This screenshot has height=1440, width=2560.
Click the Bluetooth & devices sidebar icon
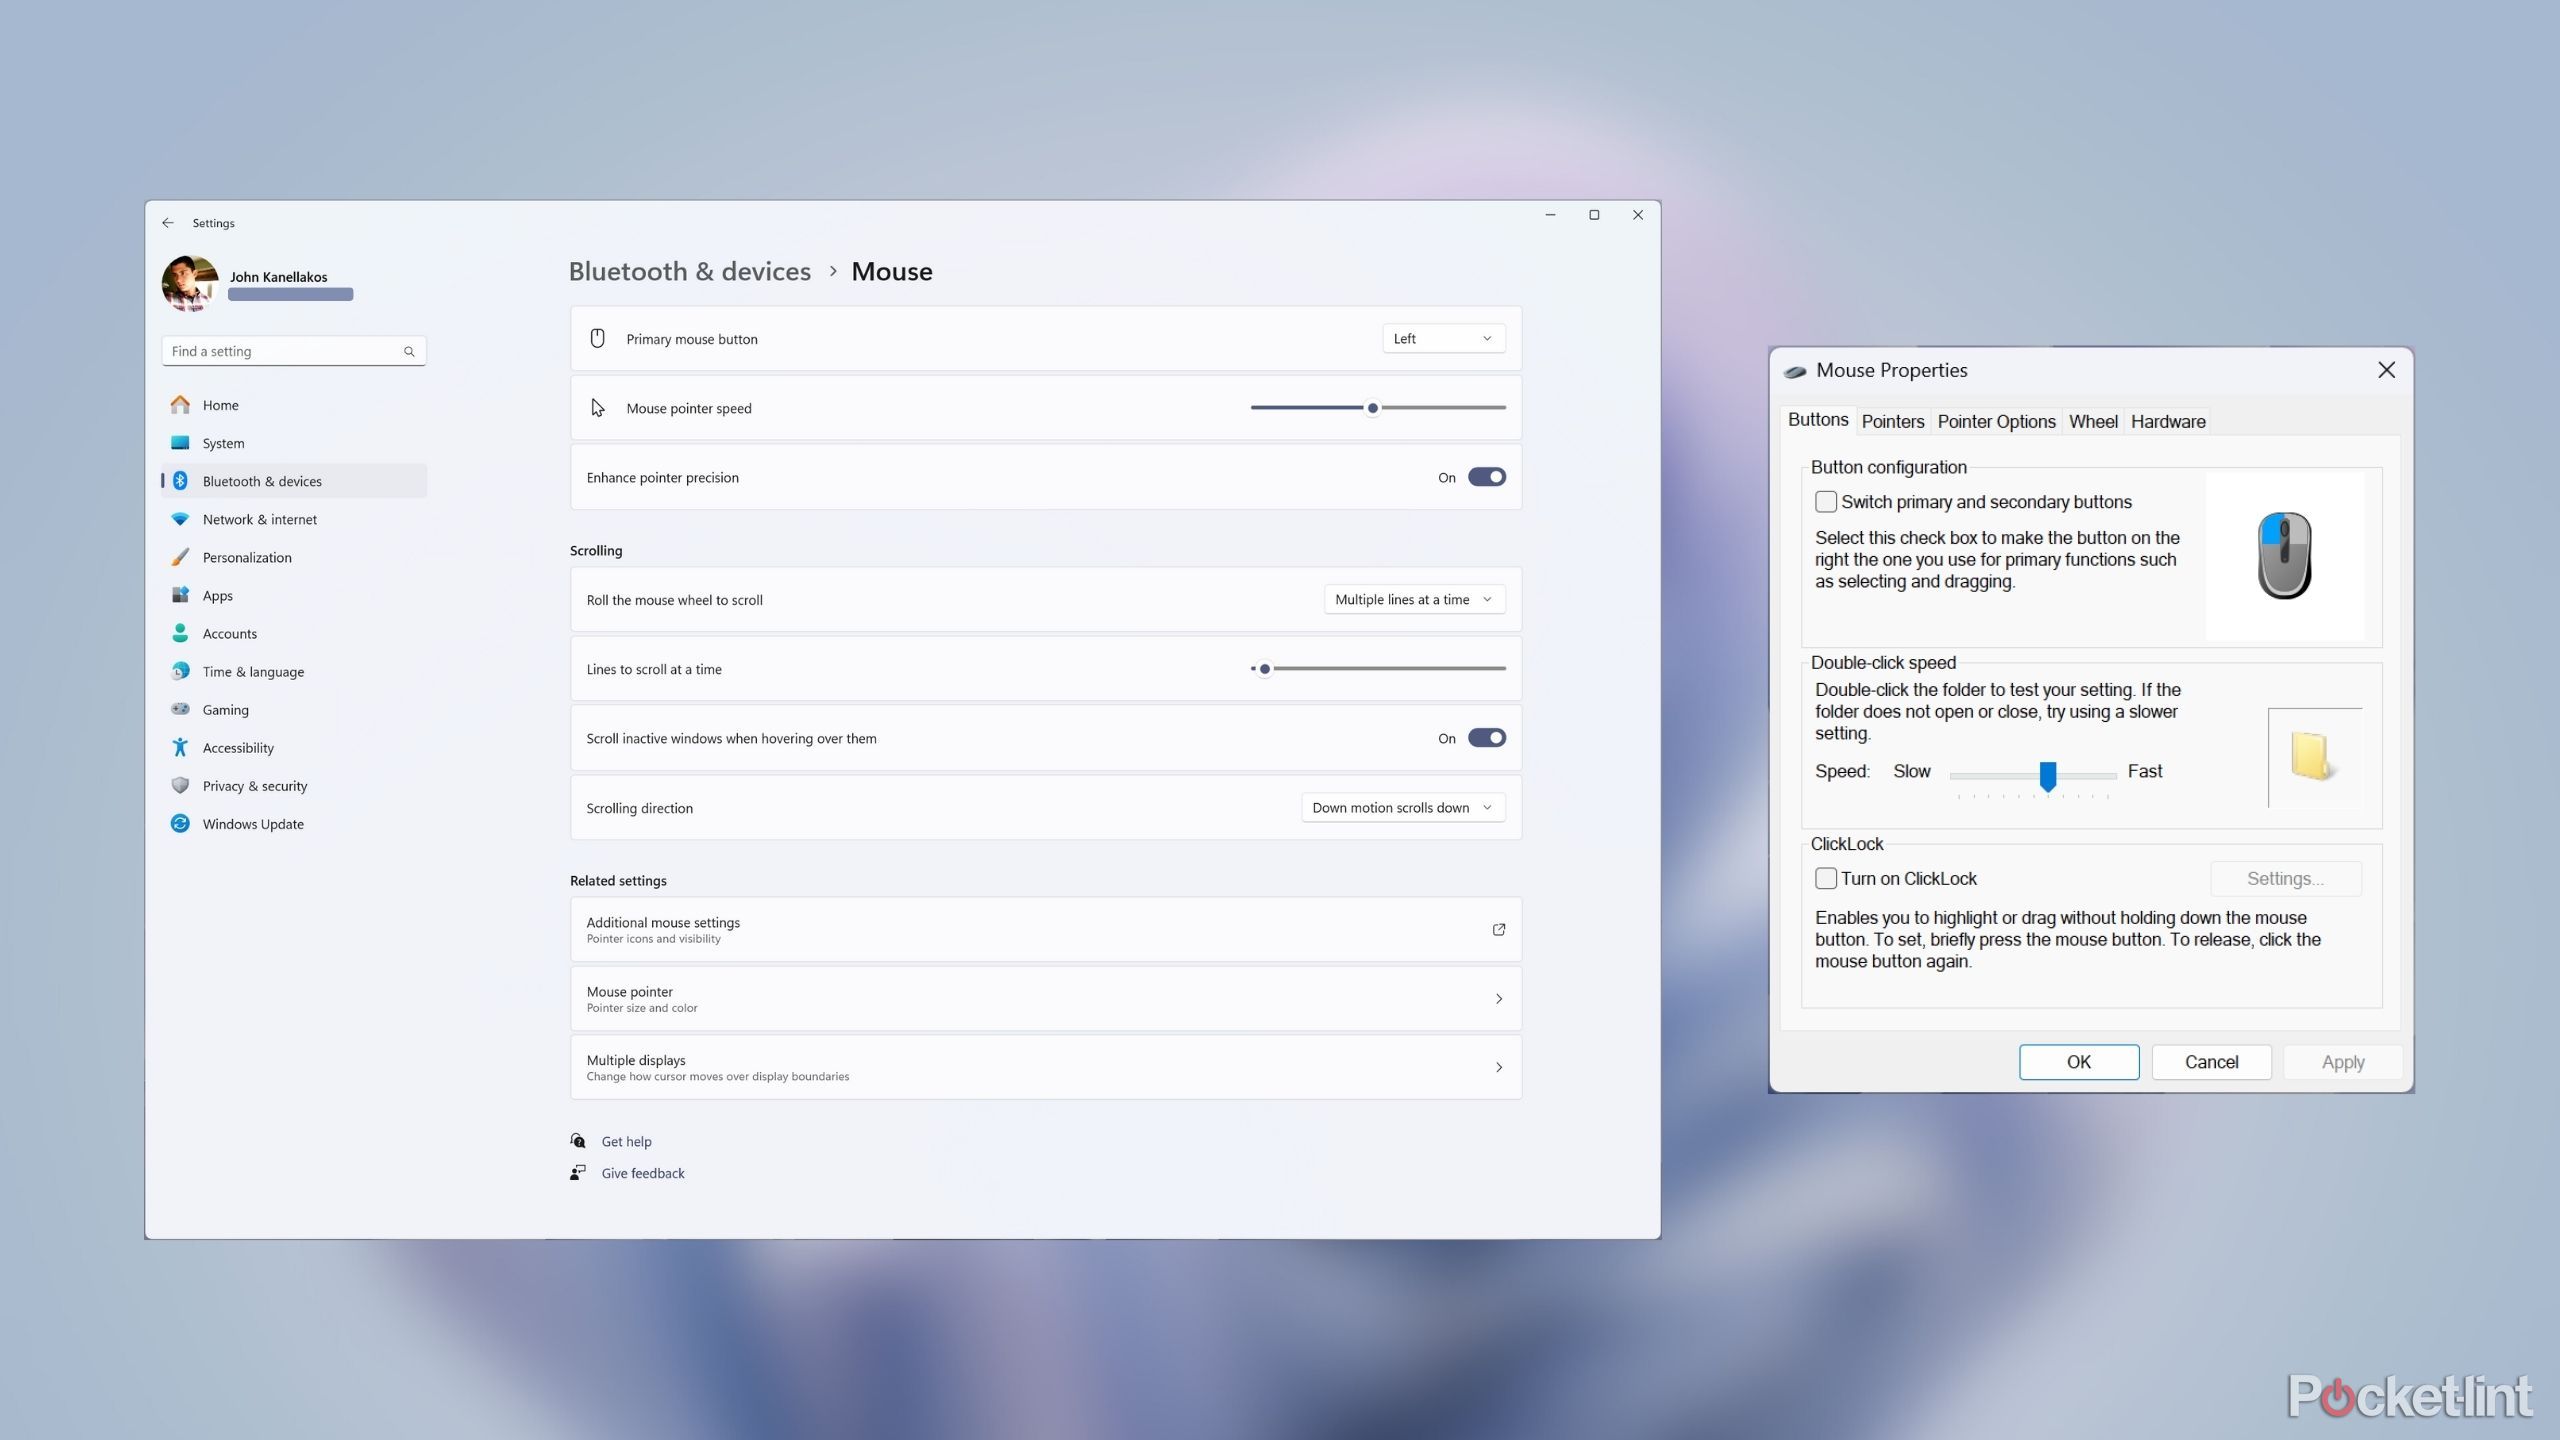pos(183,480)
